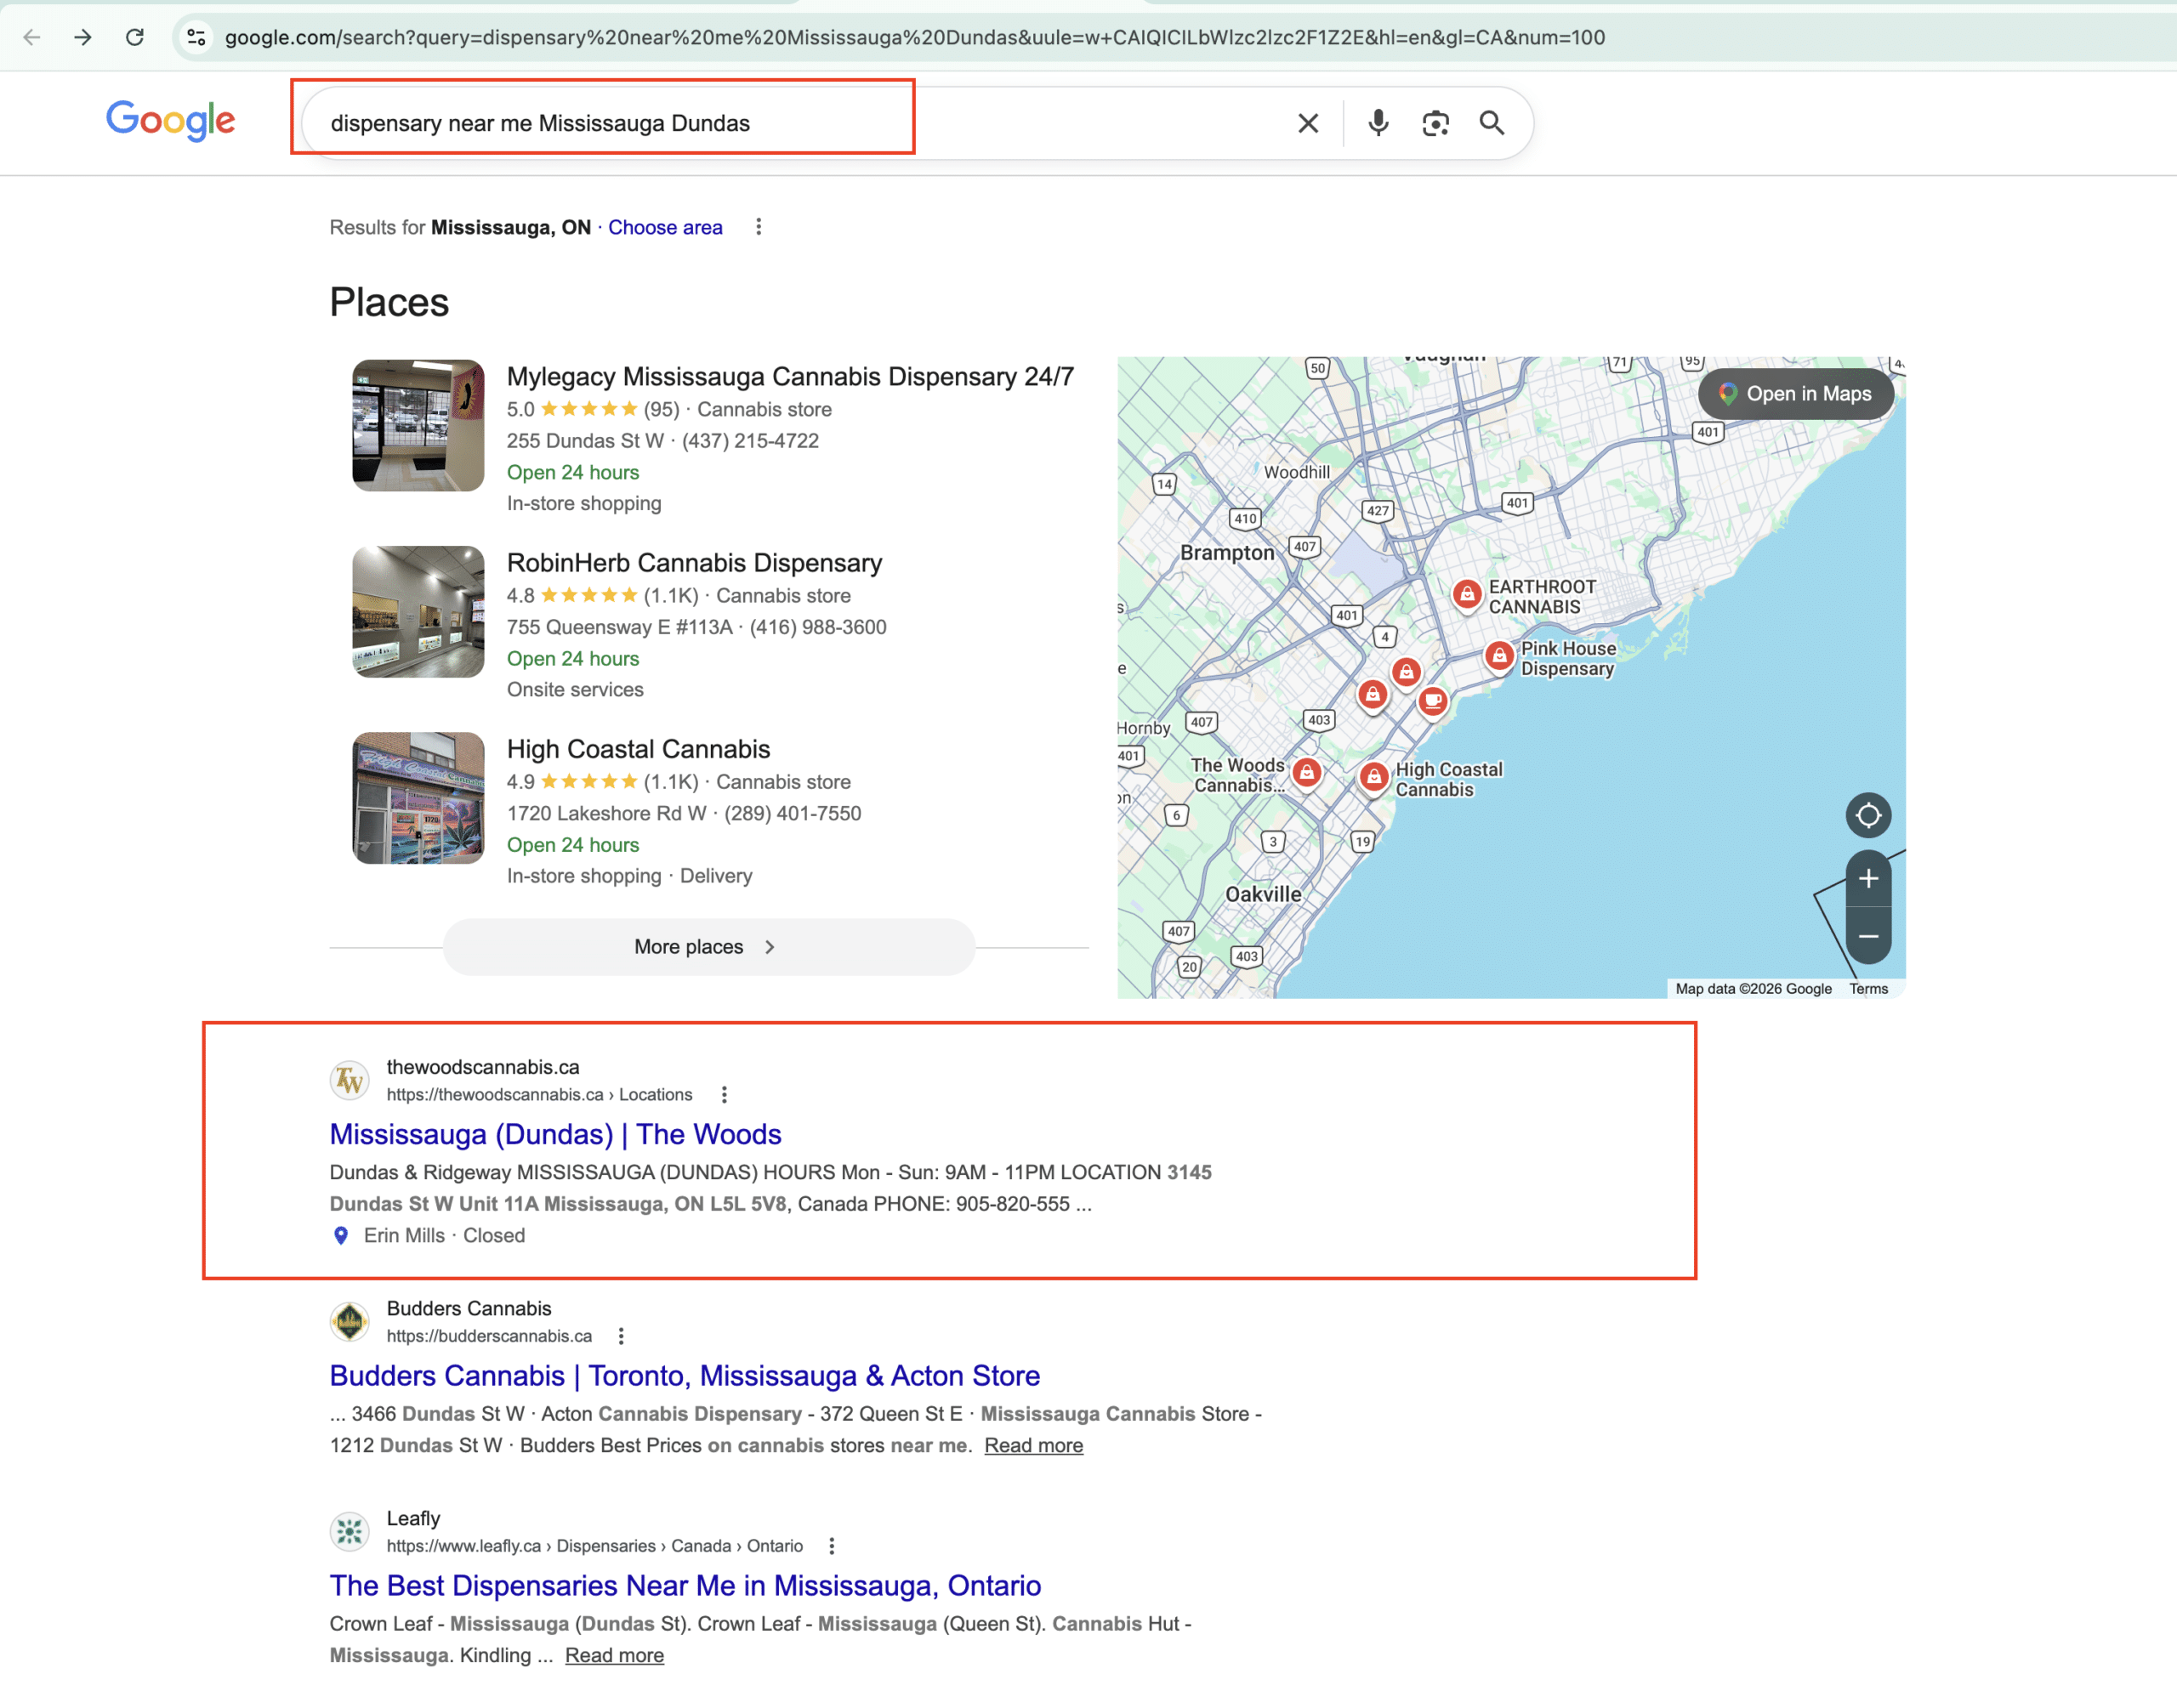2177x1708 pixels.
Task: Click EARTHROOT CANNABIS map pin
Action: 1466,594
